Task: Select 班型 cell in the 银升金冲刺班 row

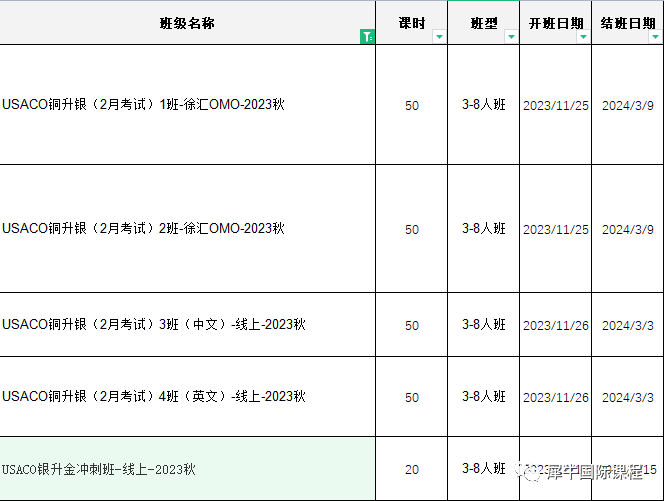Action: tap(484, 468)
